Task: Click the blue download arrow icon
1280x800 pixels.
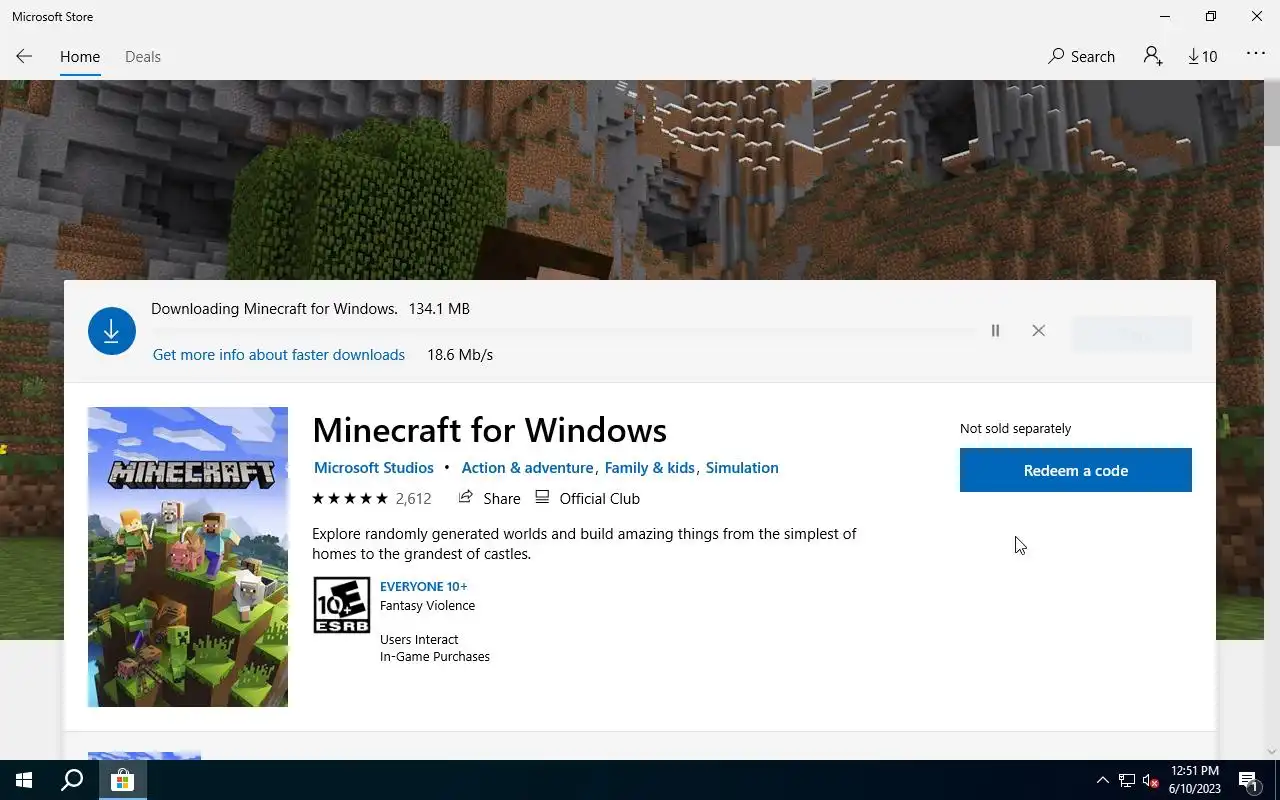Action: (x=112, y=331)
